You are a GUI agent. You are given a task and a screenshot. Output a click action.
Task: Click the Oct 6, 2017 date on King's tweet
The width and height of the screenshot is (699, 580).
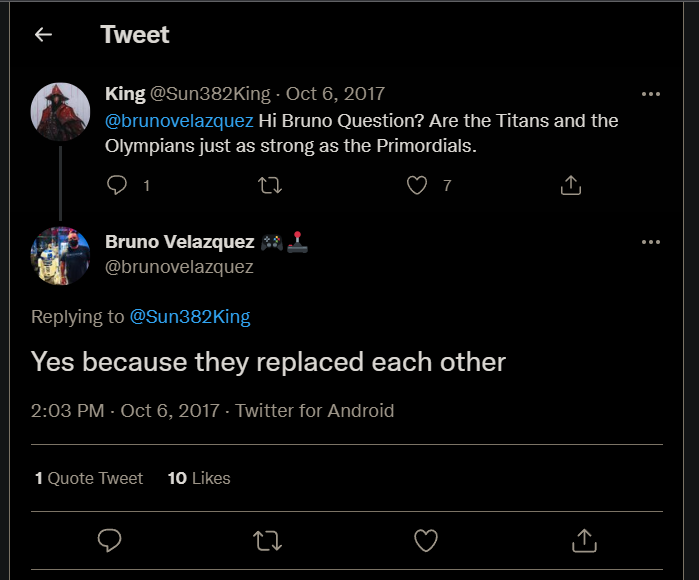coord(335,94)
